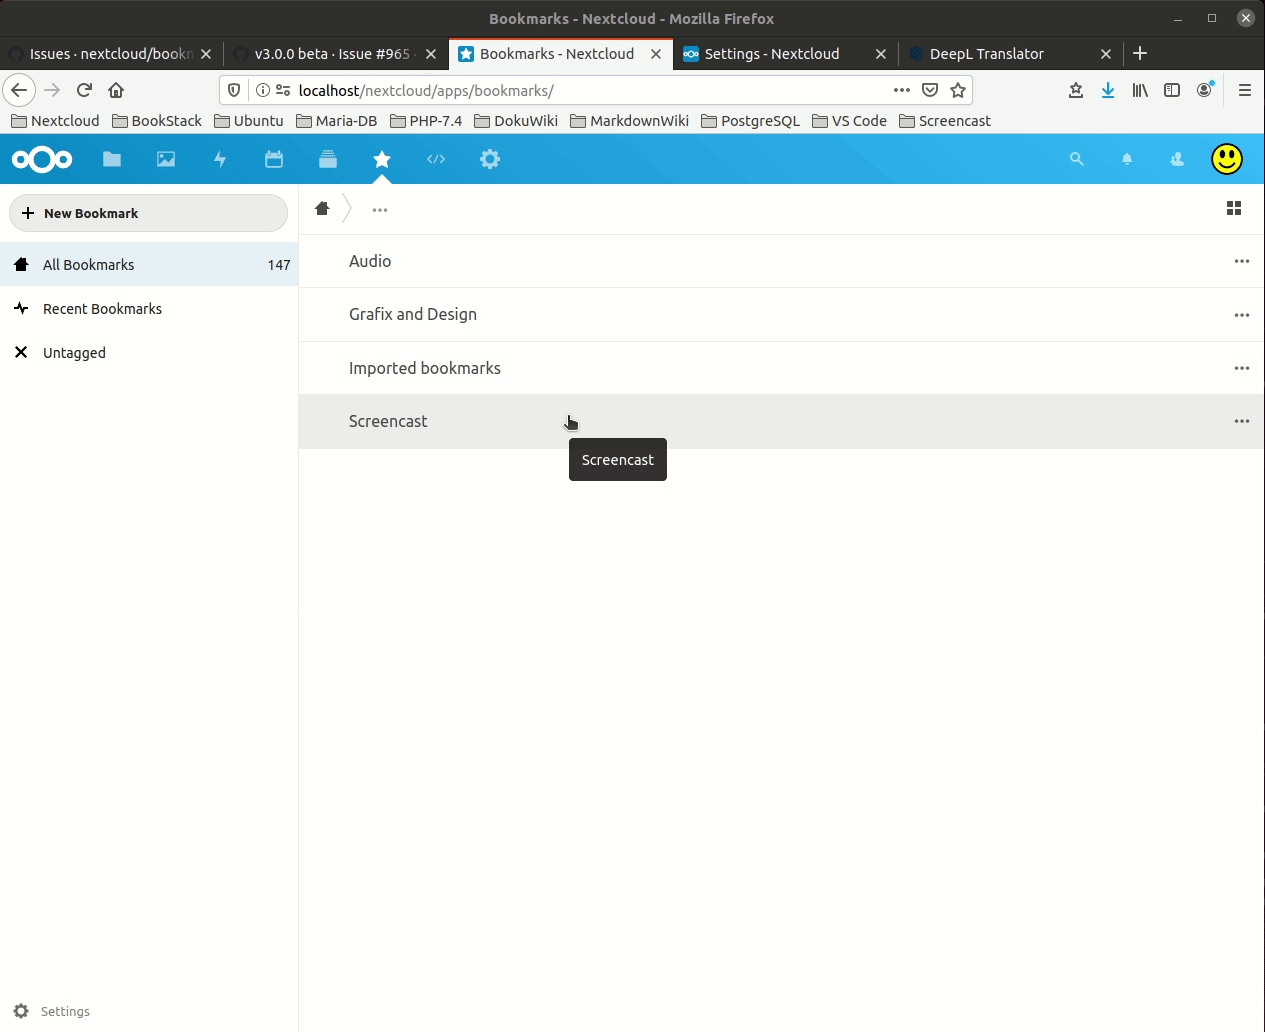
Task: Open actions menu for Imported bookmarks
Action: pyautogui.click(x=1242, y=368)
